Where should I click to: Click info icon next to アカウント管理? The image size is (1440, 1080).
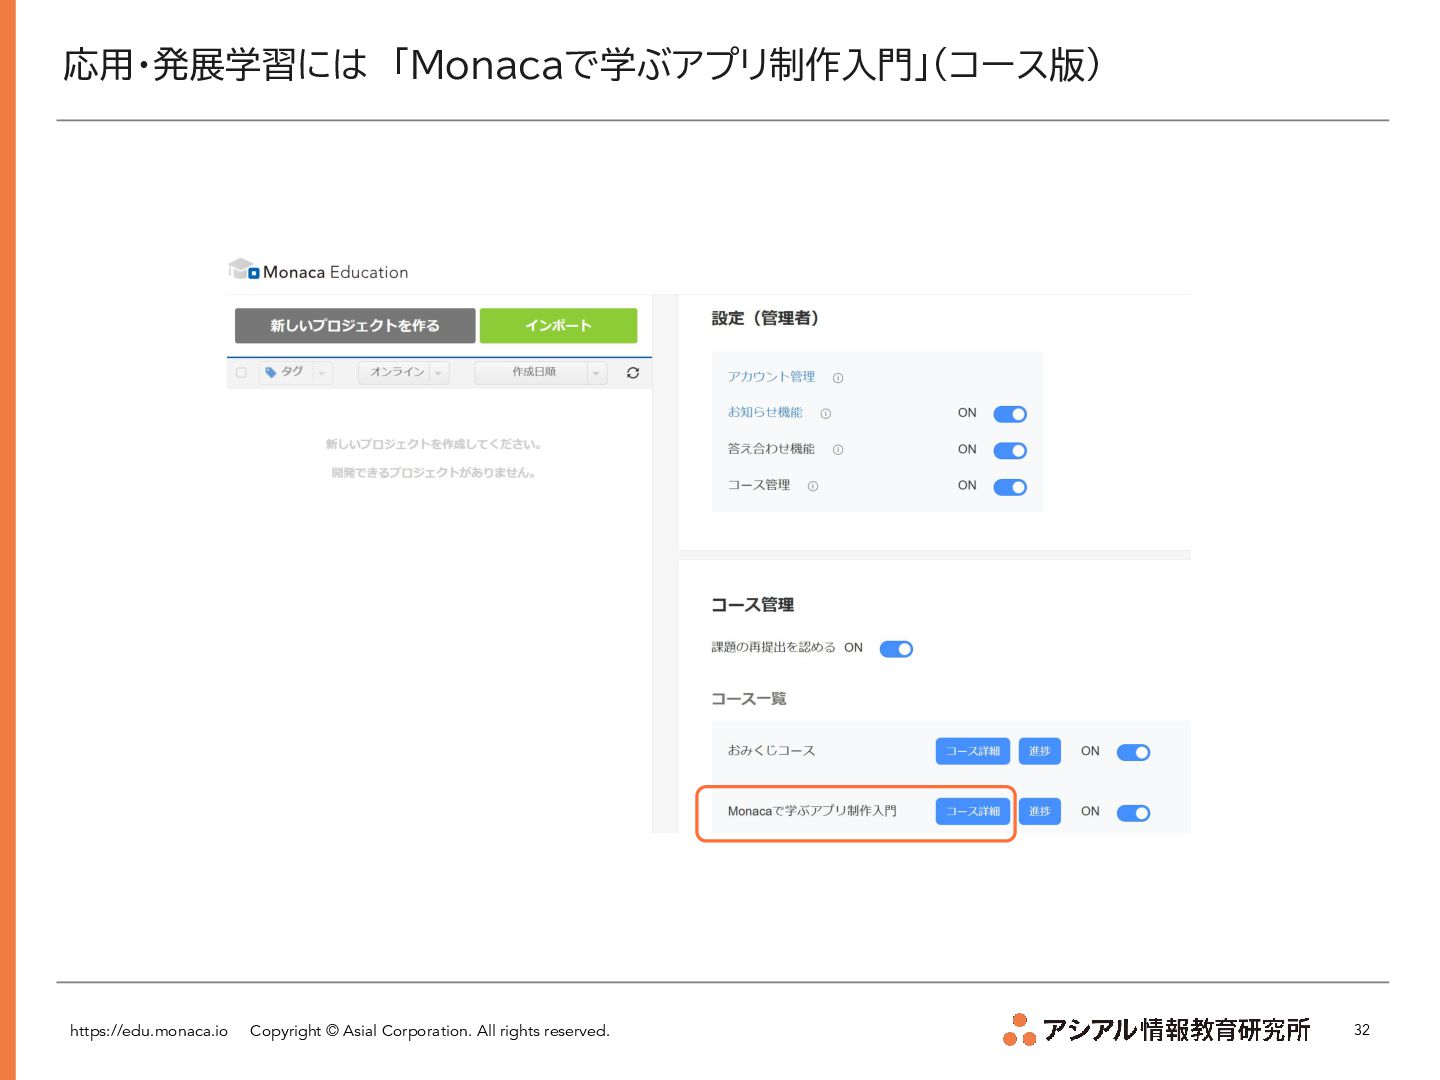838,378
